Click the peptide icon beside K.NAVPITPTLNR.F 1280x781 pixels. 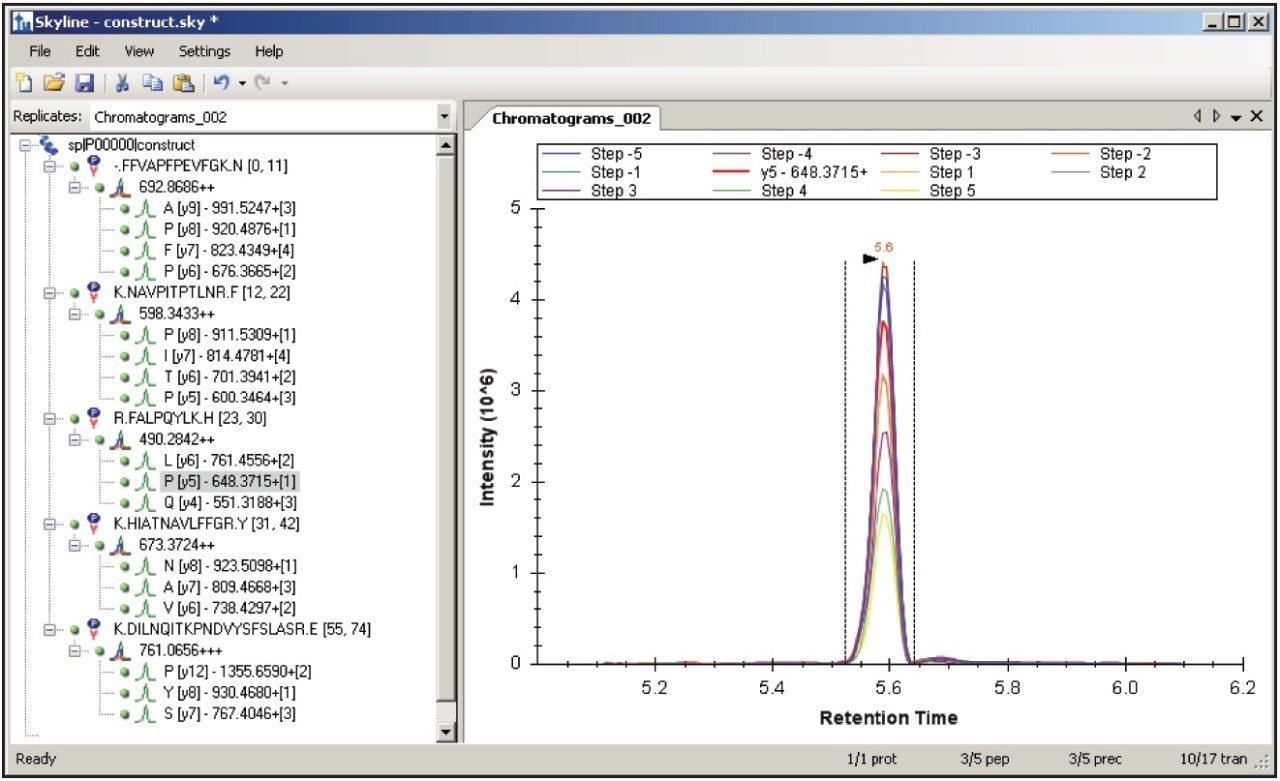click(x=95, y=292)
